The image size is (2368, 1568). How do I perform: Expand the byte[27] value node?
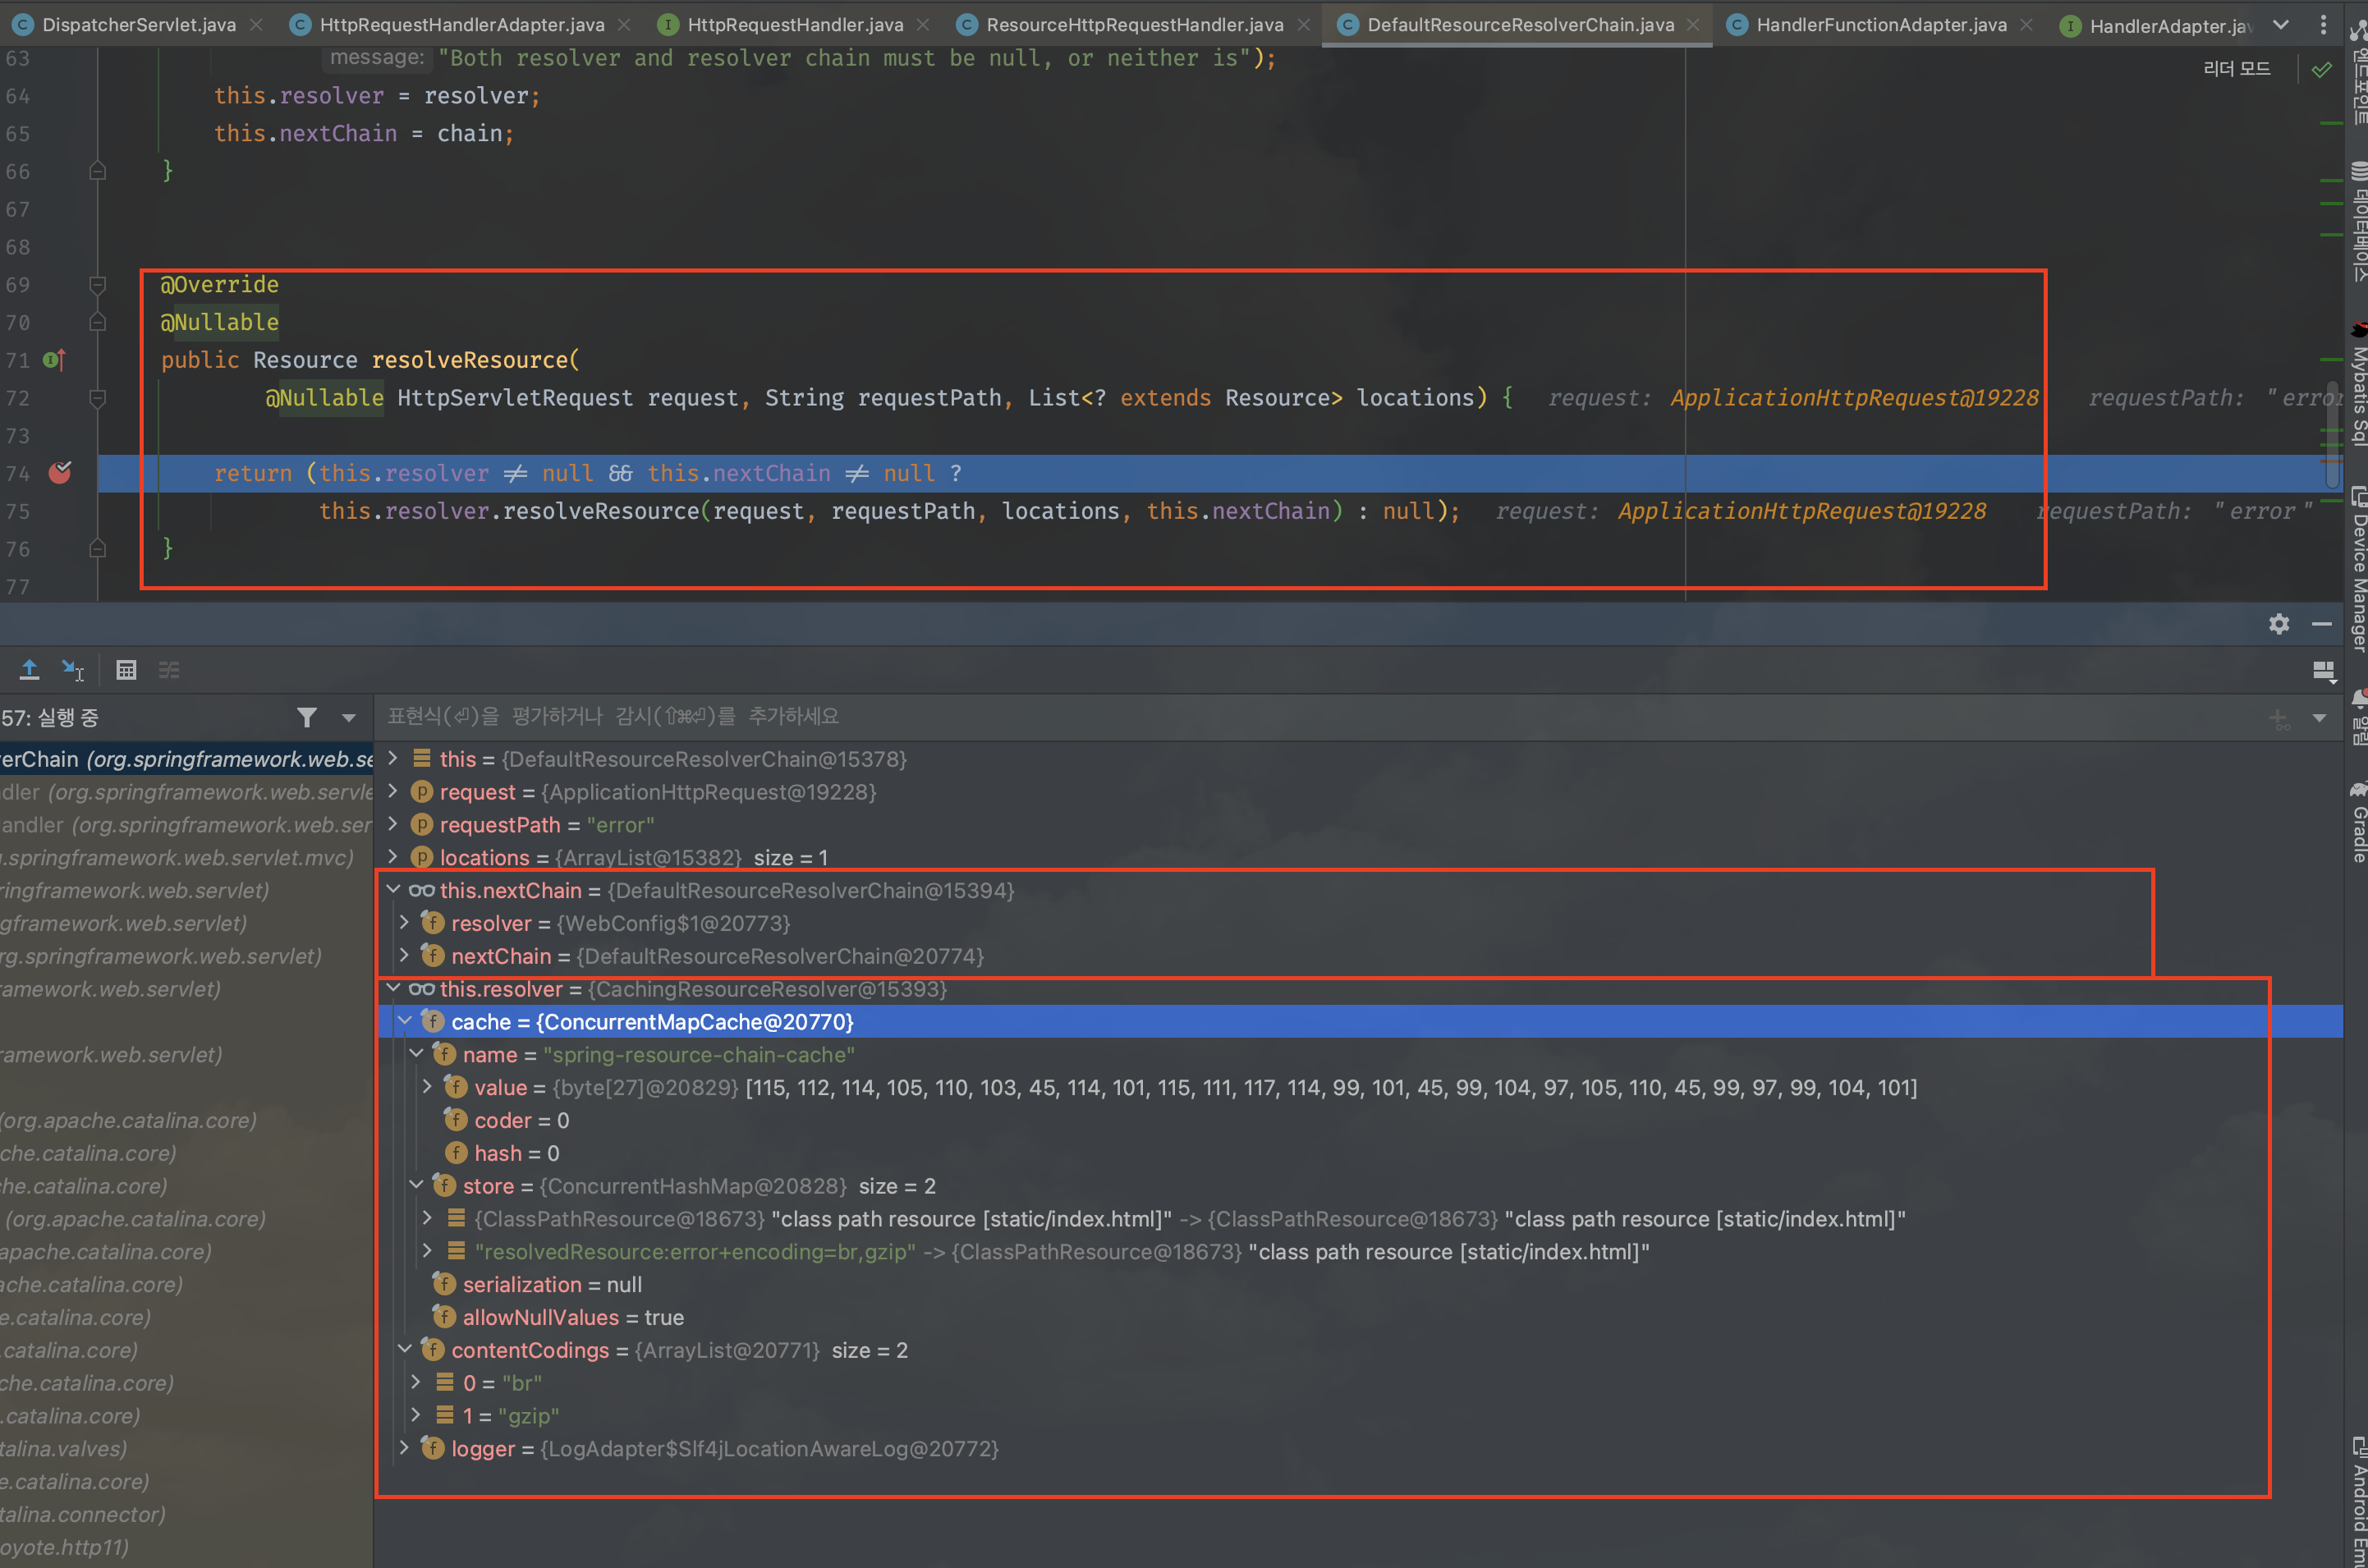tap(428, 1086)
